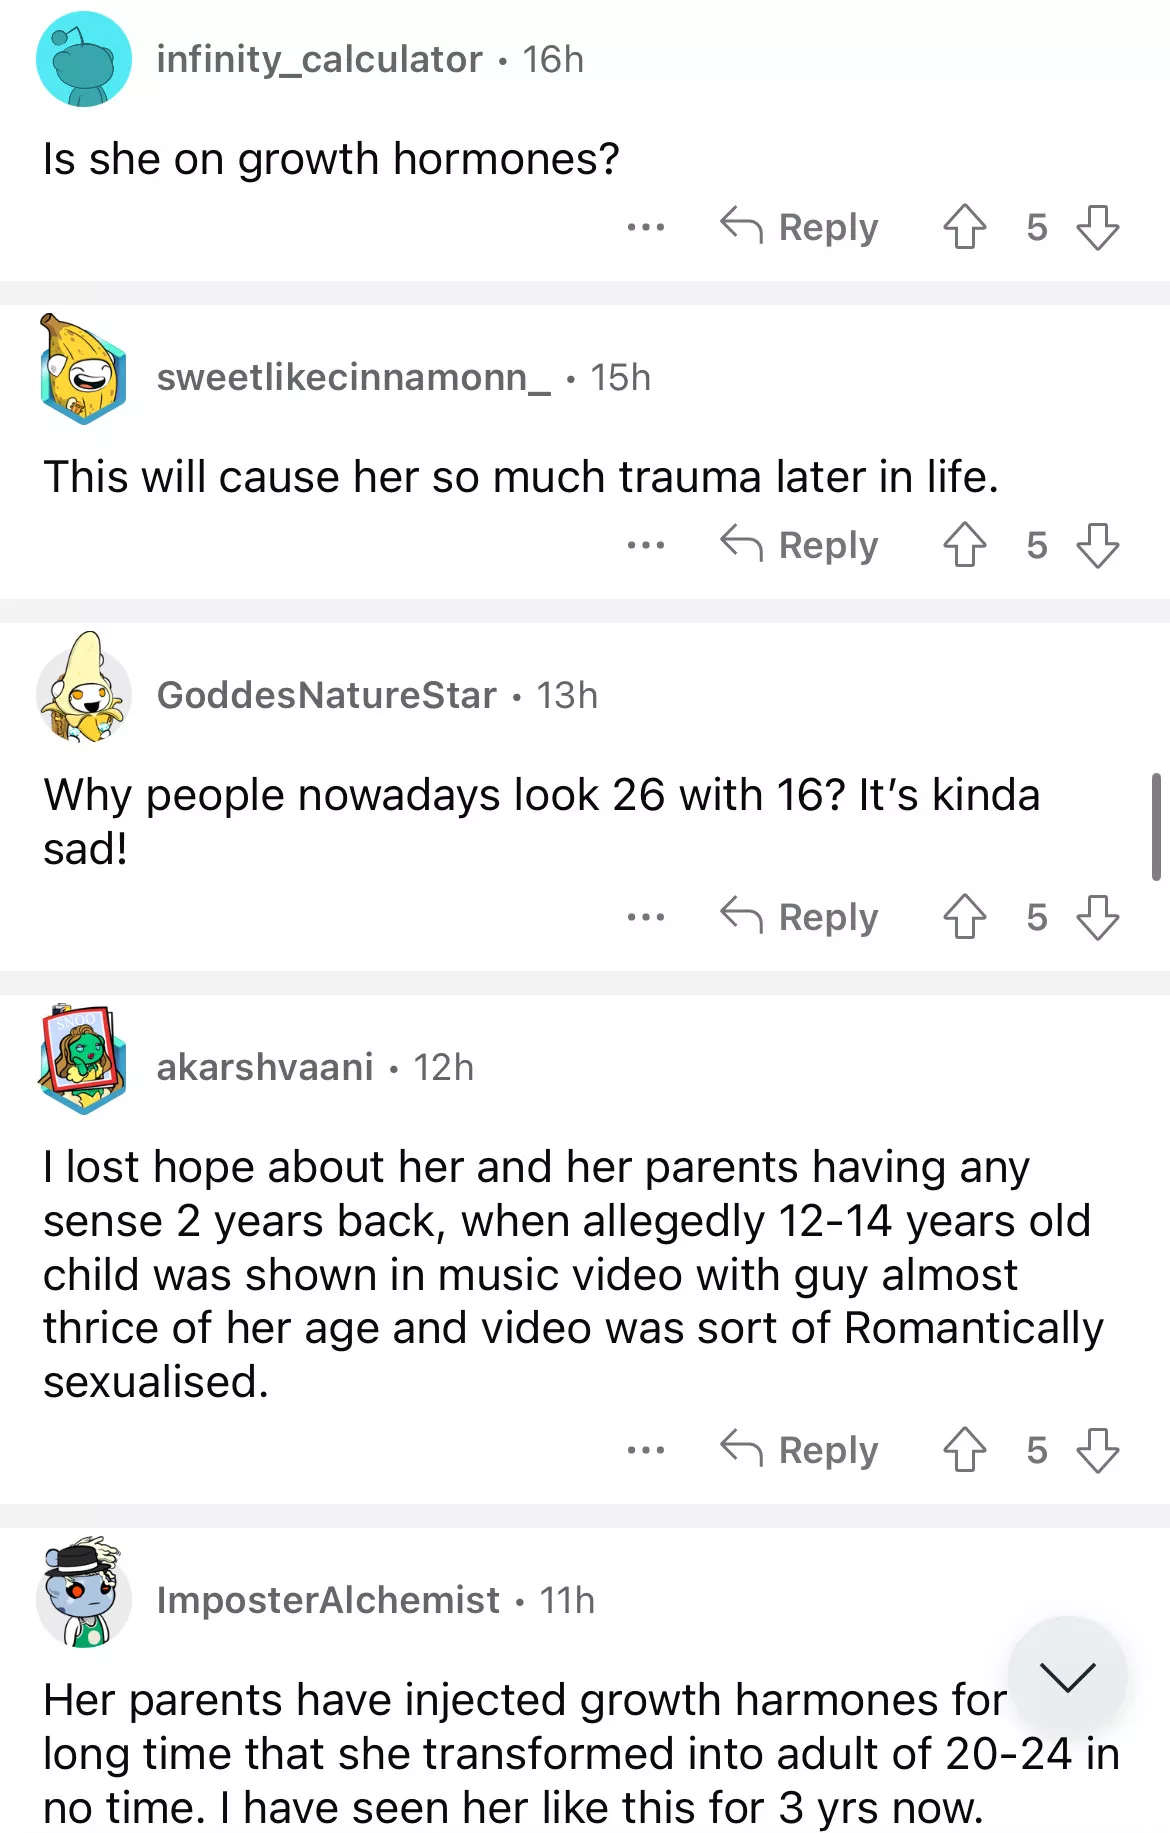Upvote infinity_calculator's growth hormones comment
This screenshot has width=1170, height=1833.
(x=964, y=227)
